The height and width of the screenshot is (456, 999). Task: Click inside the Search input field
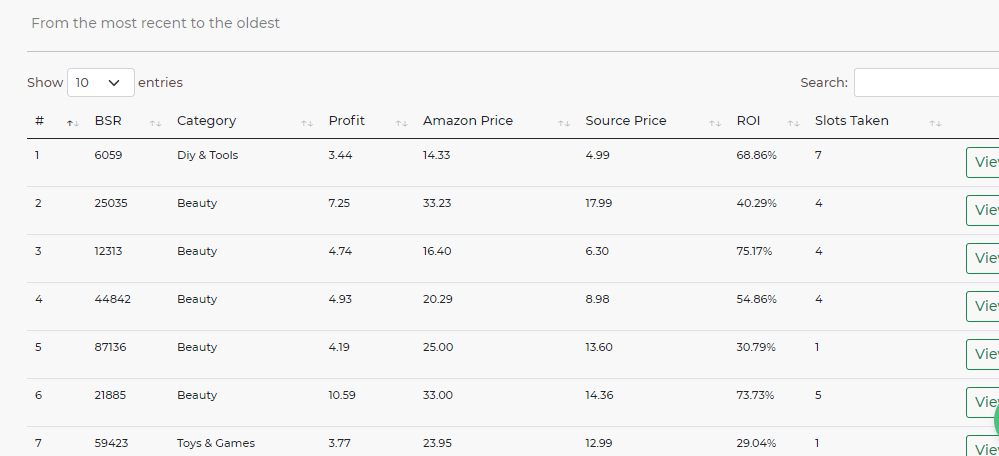click(926, 83)
